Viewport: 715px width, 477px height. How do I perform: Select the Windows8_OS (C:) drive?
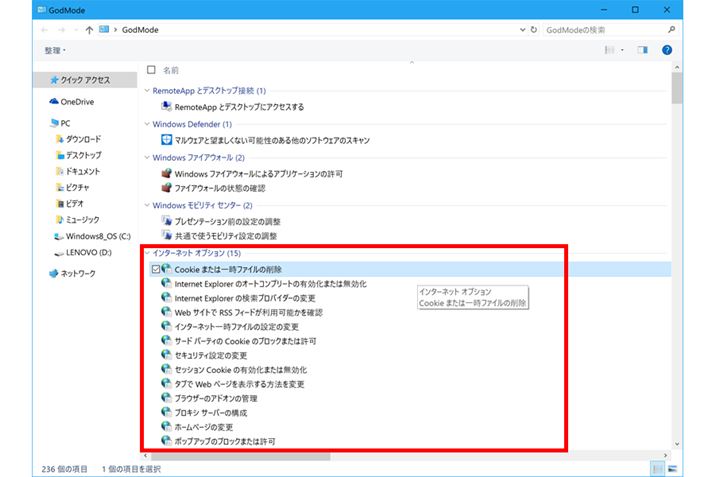point(92,236)
